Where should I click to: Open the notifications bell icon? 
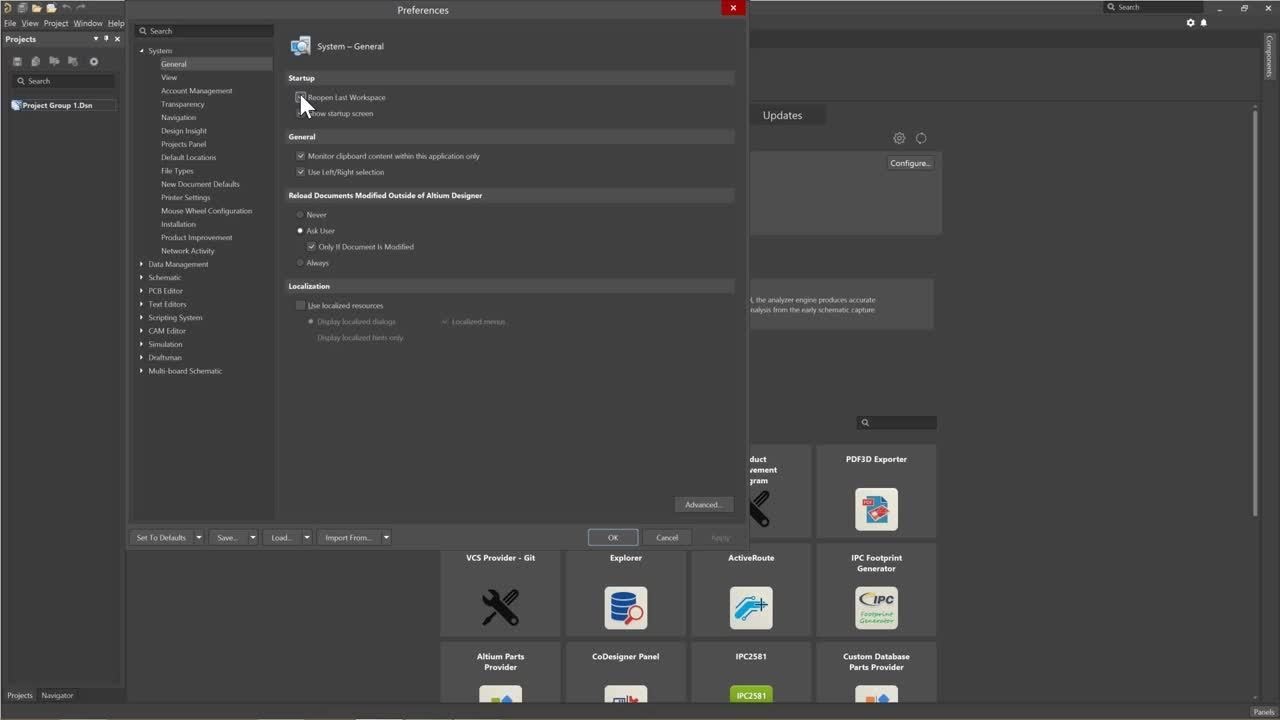tap(1204, 22)
